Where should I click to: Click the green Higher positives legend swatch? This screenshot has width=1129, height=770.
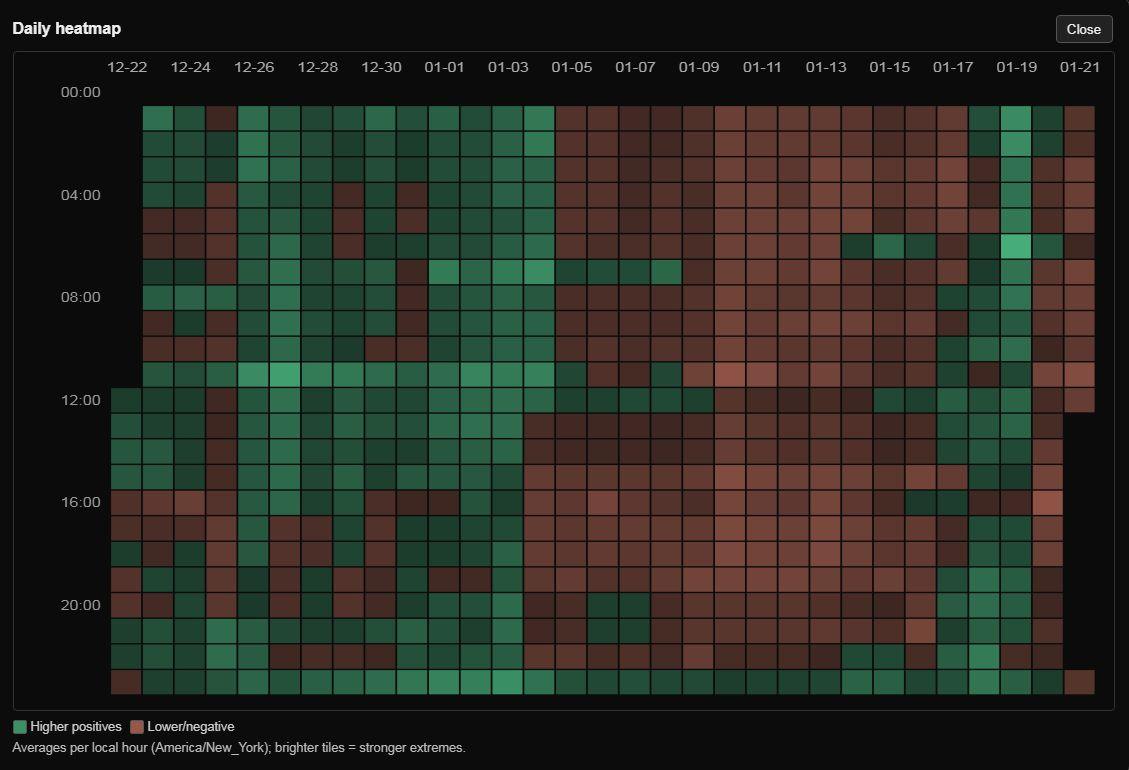20,727
